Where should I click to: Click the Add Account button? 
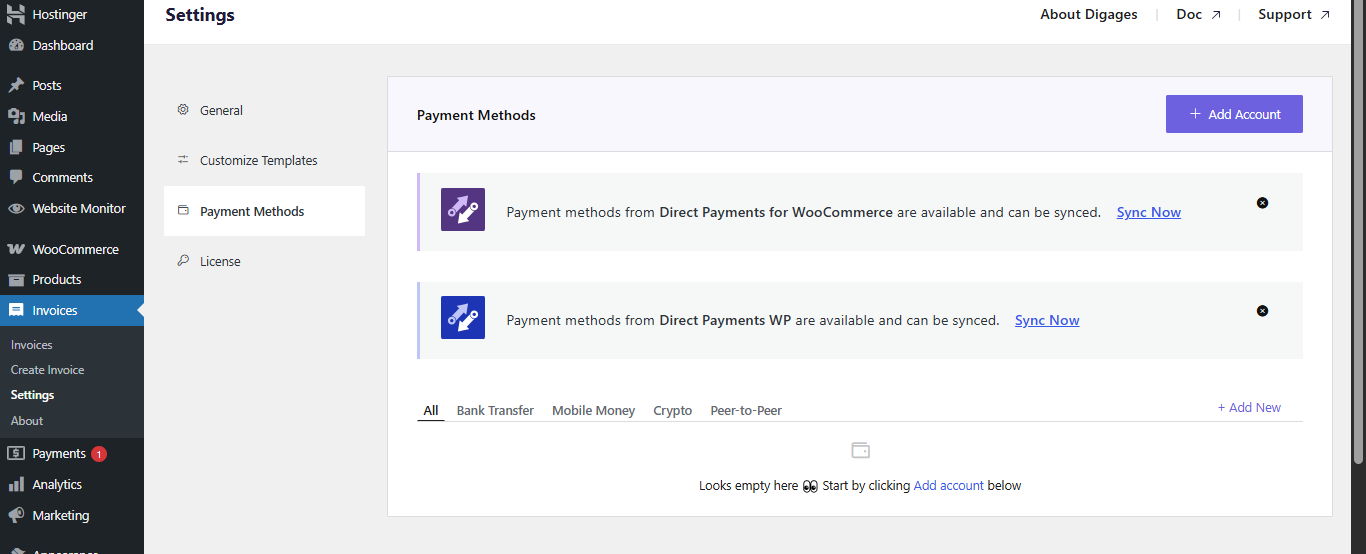coord(1234,114)
